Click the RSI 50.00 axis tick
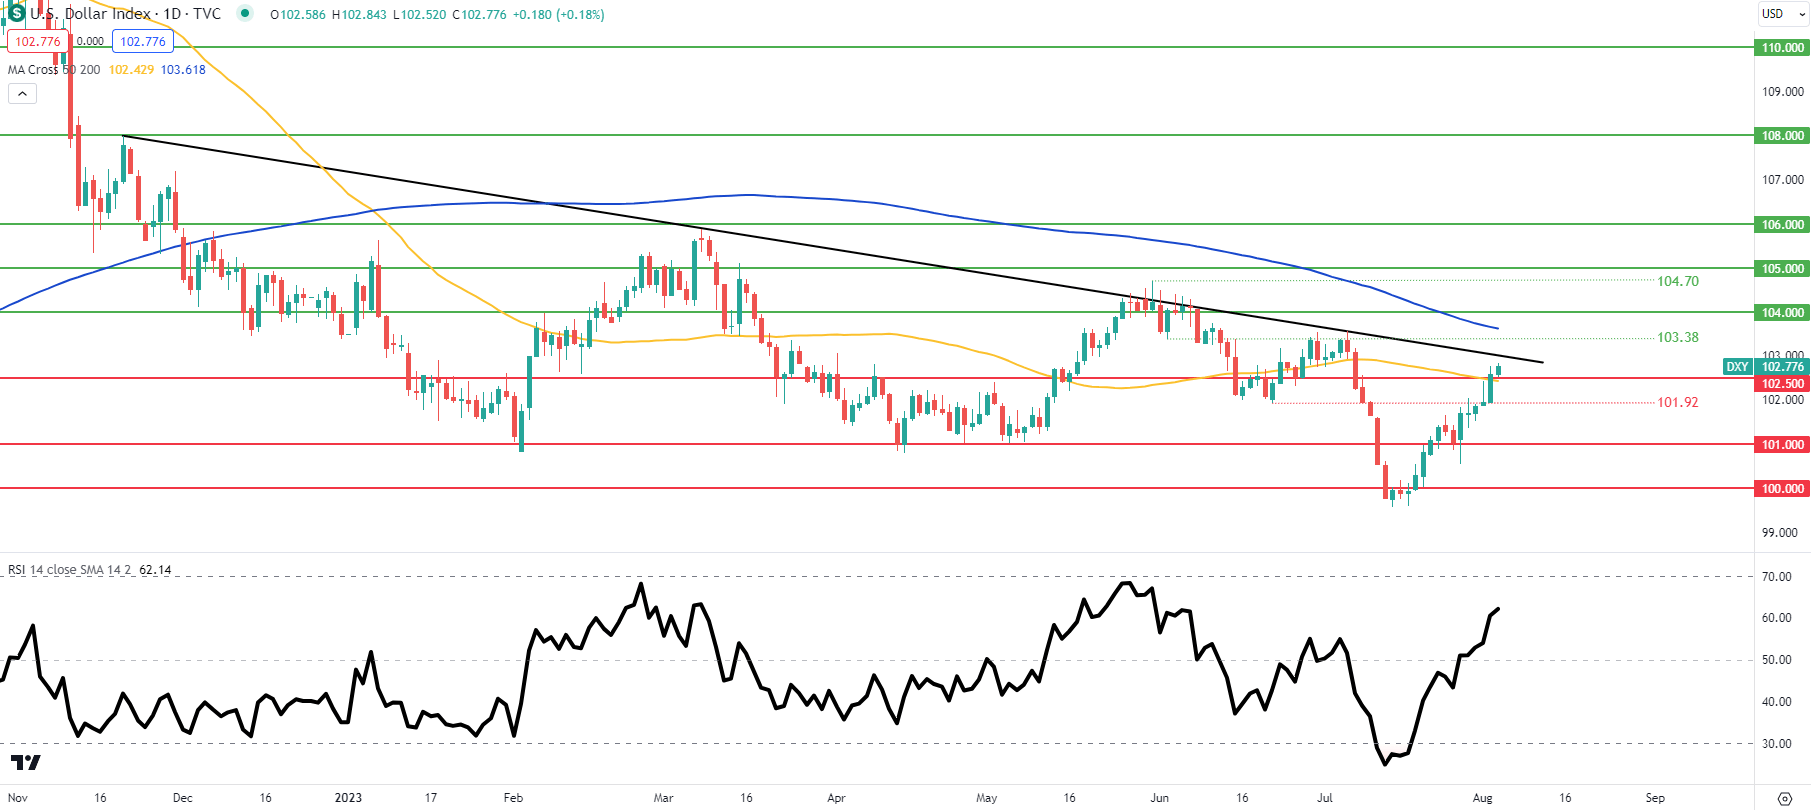This screenshot has width=1811, height=810. point(1776,660)
